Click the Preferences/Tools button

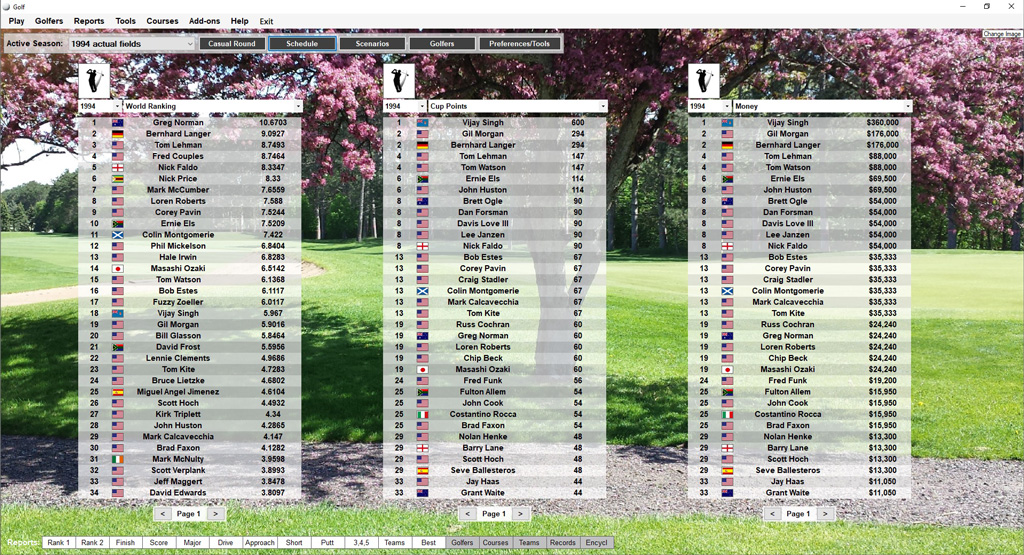pyautogui.click(x=519, y=44)
